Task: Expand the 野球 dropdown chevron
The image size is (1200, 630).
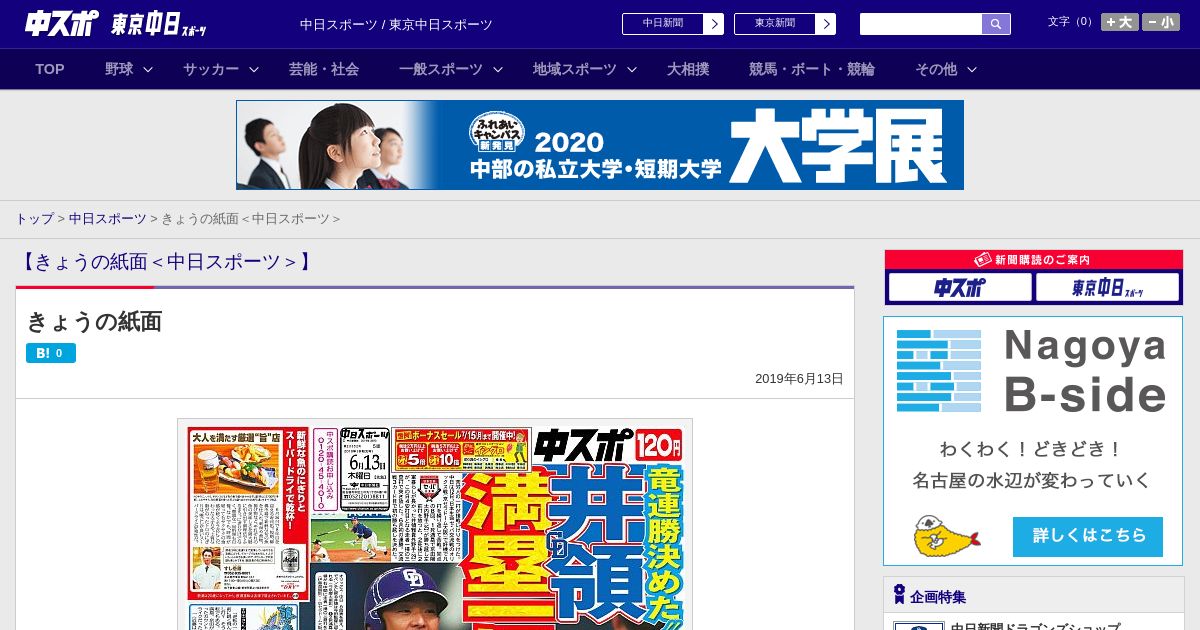Action: point(148,69)
